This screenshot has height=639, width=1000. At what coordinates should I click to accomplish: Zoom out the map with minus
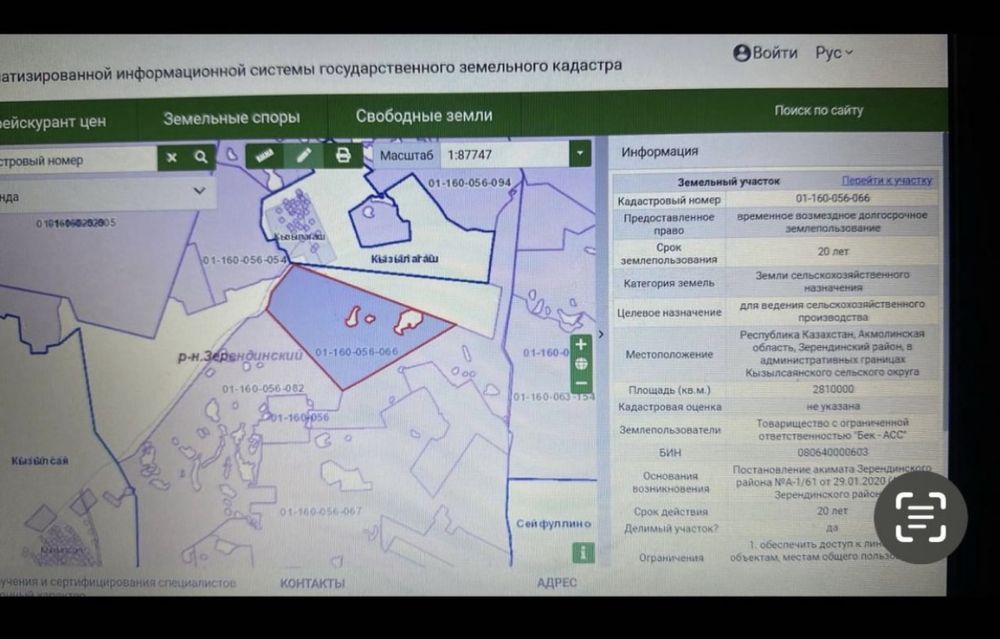pyautogui.click(x=581, y=383)
